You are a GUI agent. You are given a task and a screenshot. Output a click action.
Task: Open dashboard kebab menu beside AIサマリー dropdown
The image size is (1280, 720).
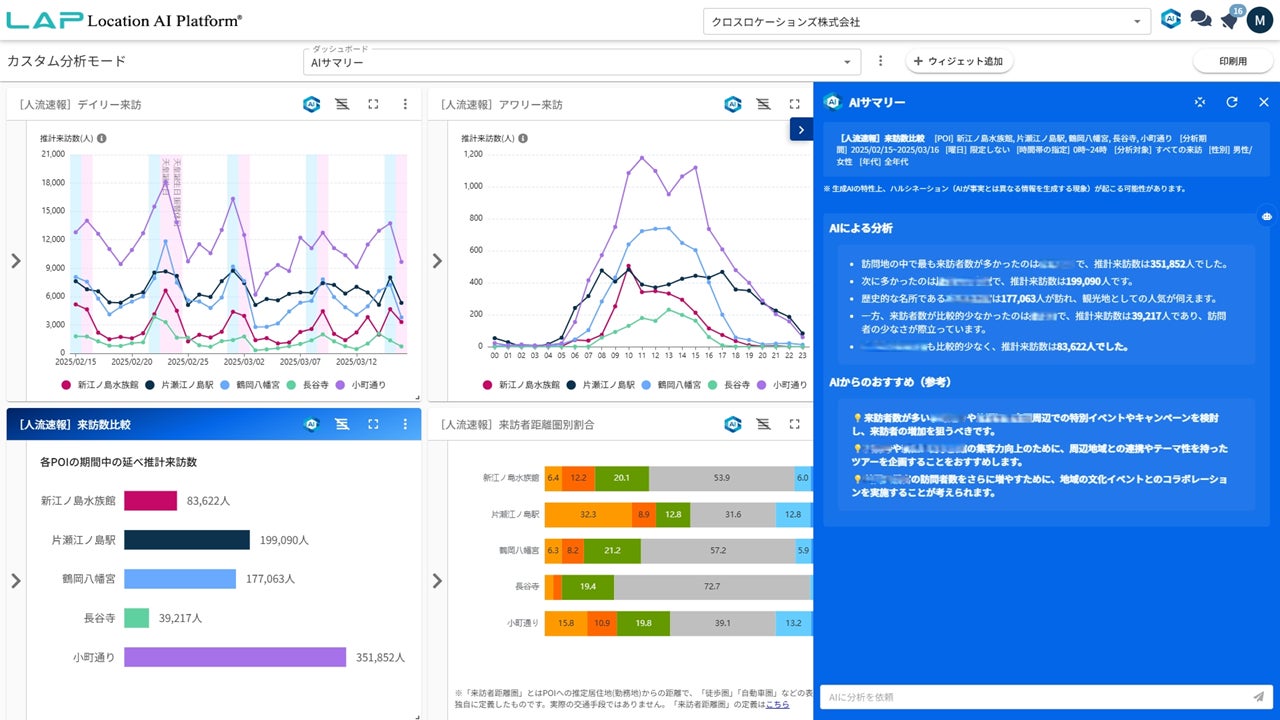click(880, 61)
